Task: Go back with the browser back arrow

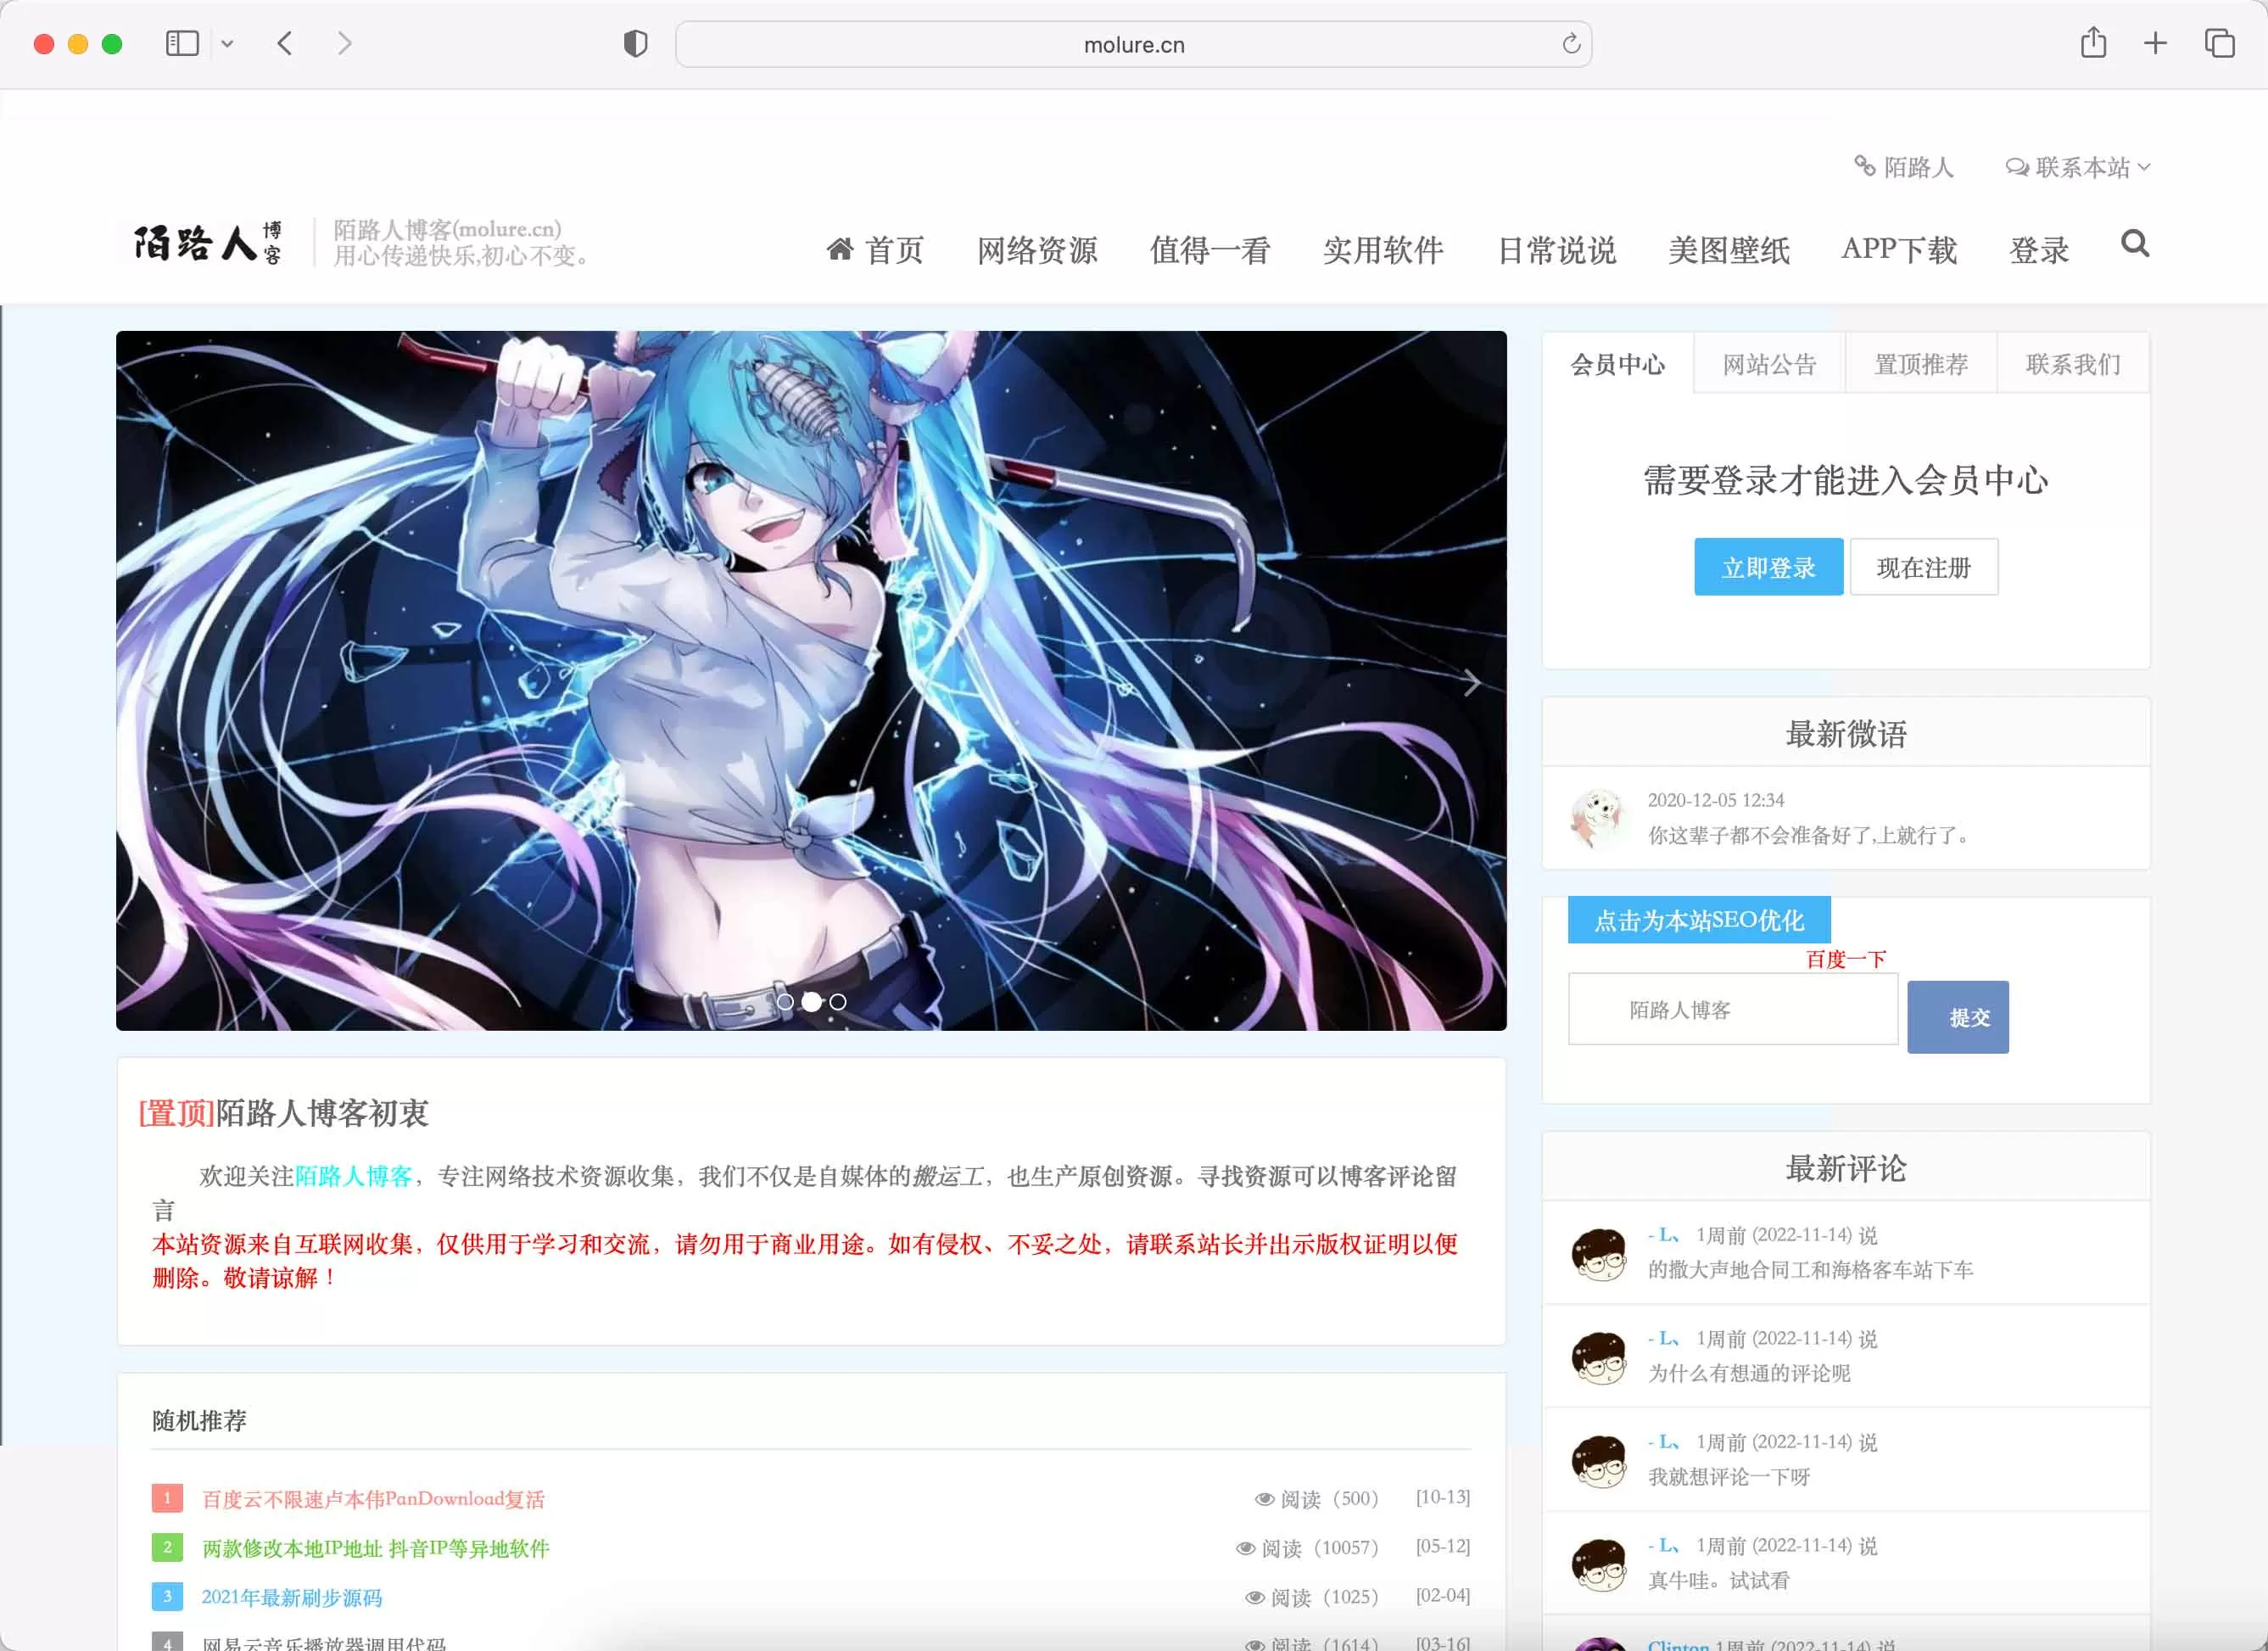Action: coord(285,44)
